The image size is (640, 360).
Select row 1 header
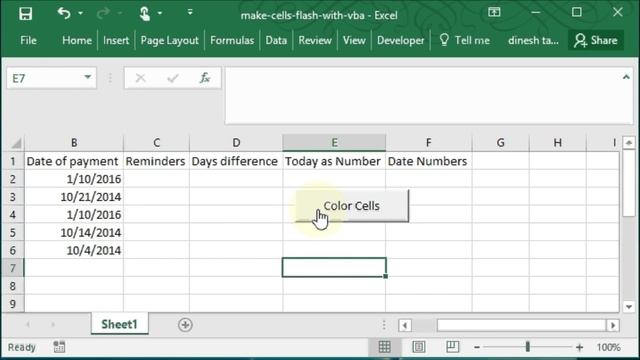tap(13, 161)
